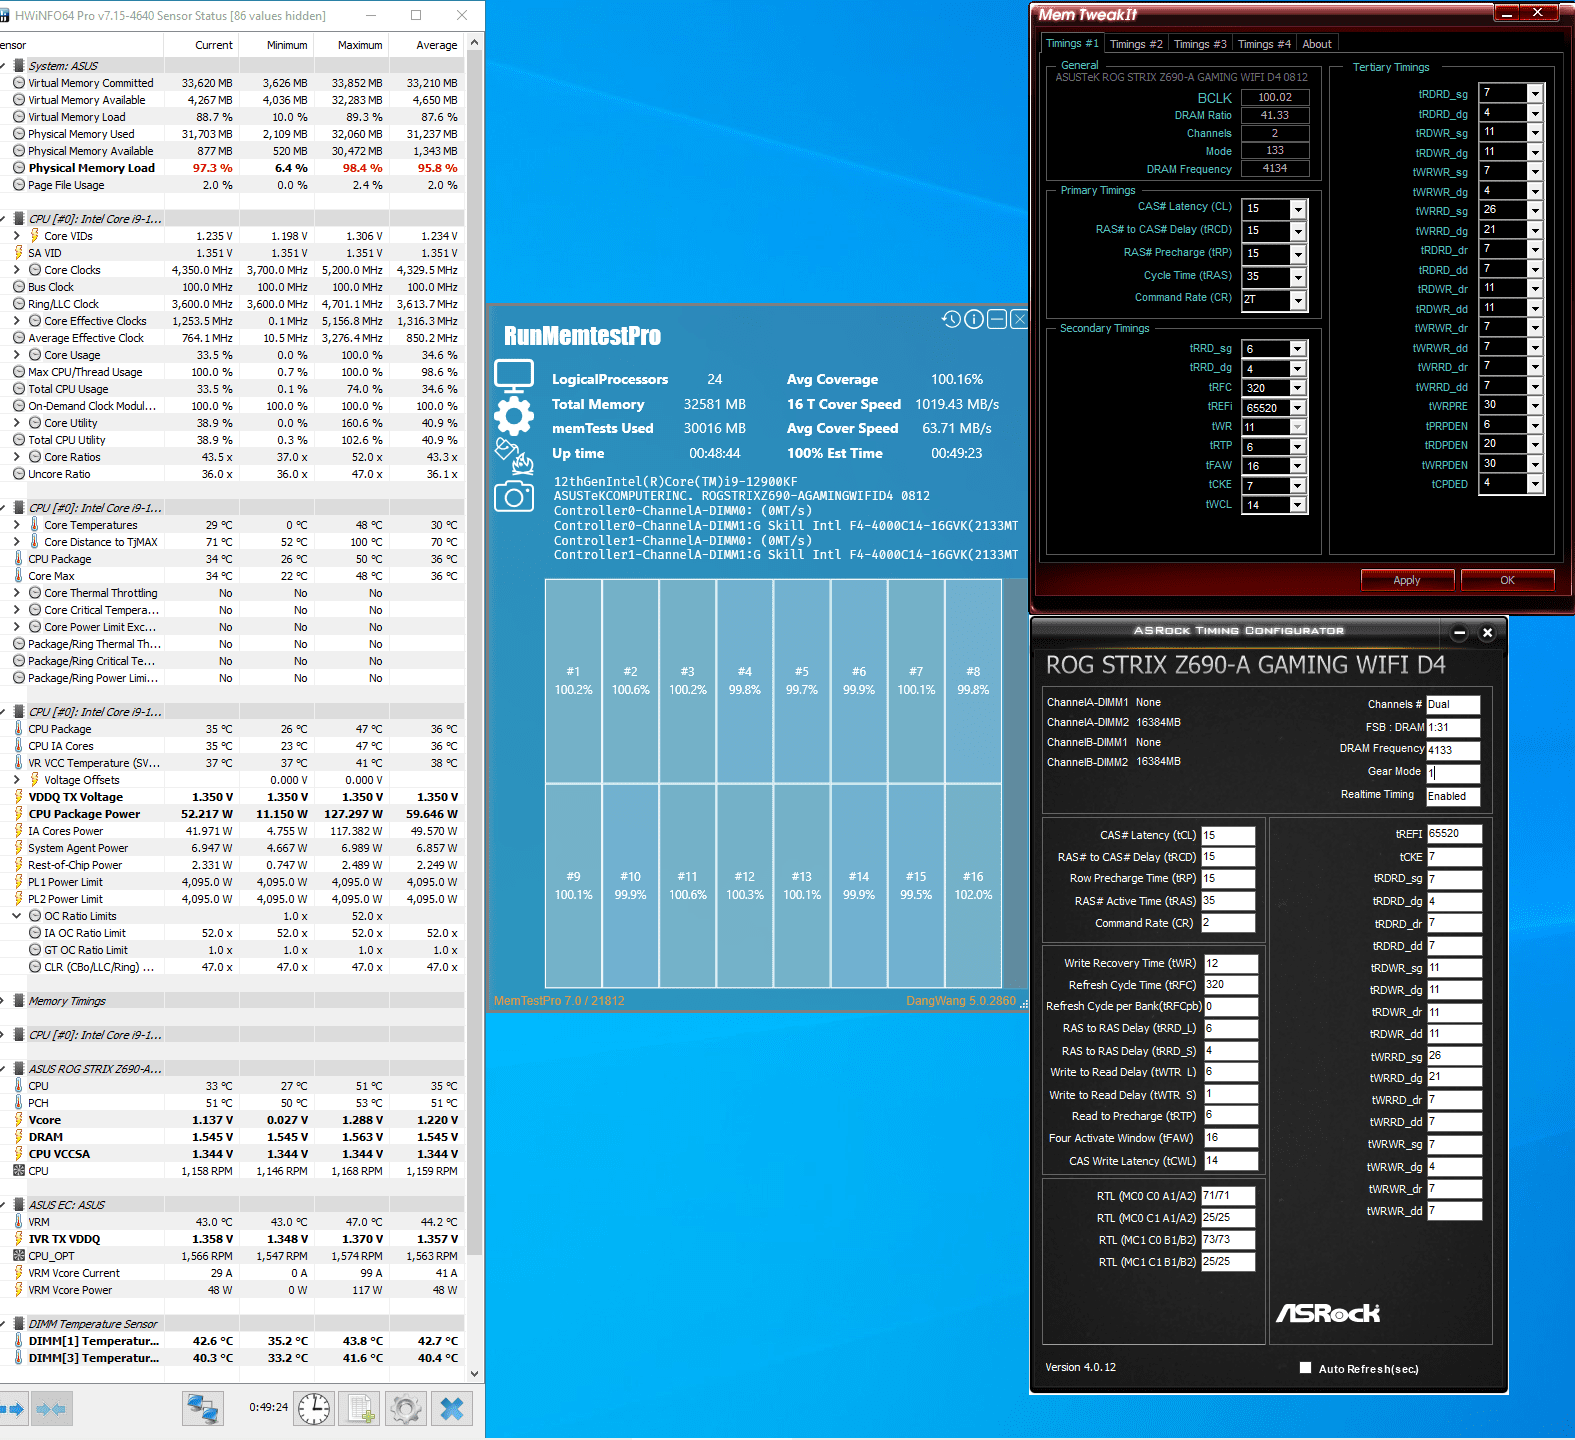Open the CAS# Latency (CL) dropdown in MemTweakIt
Viewport: 1575px width, 1440px height.
1298,209
